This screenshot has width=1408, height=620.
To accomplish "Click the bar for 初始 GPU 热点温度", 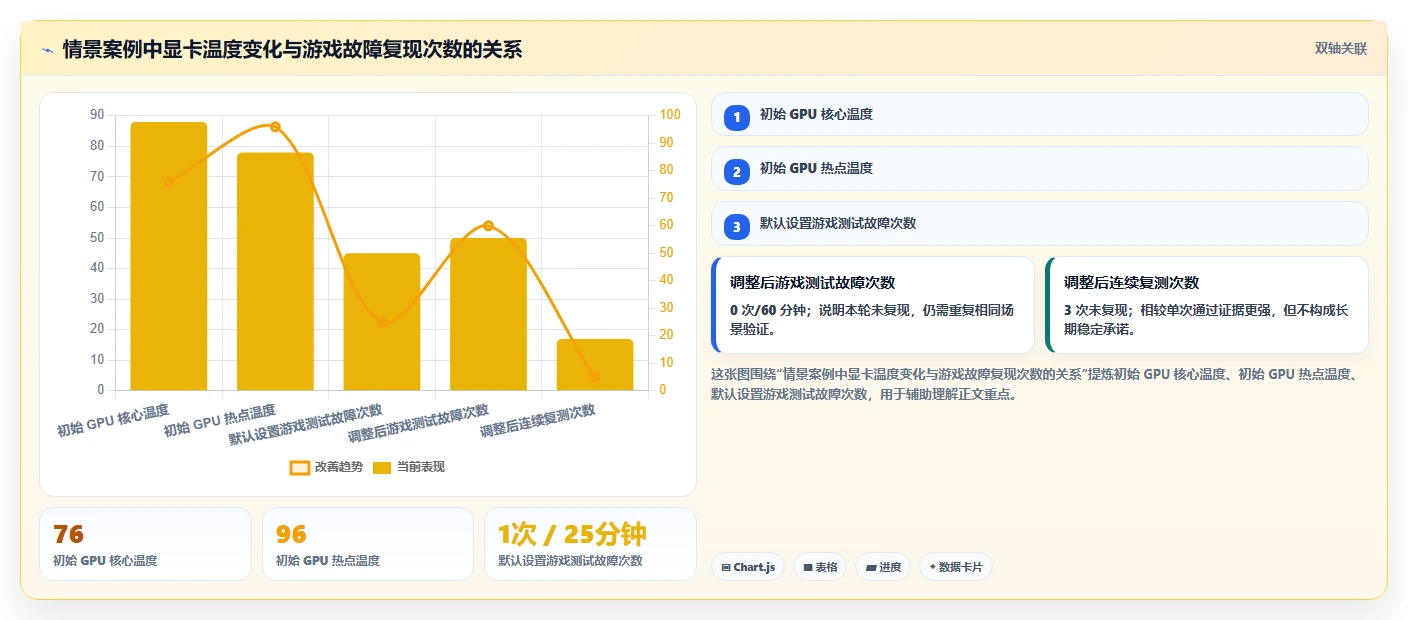I will 275,271.
